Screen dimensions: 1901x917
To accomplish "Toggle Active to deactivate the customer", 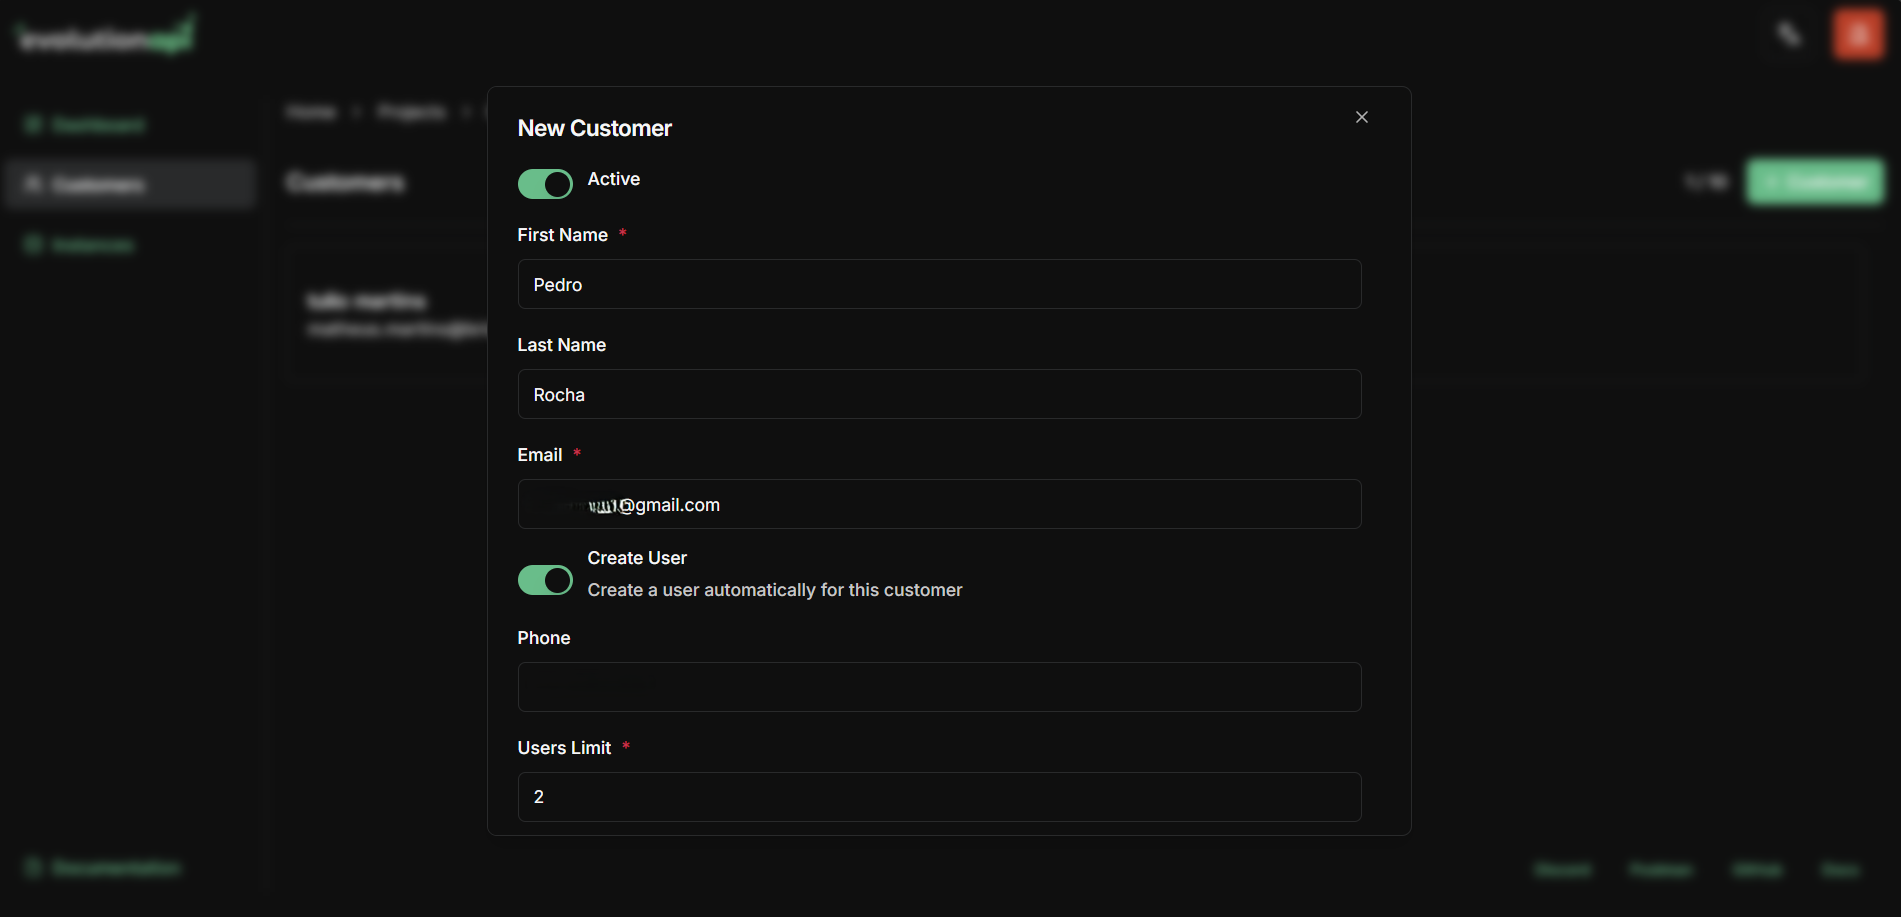I will 545,184.
